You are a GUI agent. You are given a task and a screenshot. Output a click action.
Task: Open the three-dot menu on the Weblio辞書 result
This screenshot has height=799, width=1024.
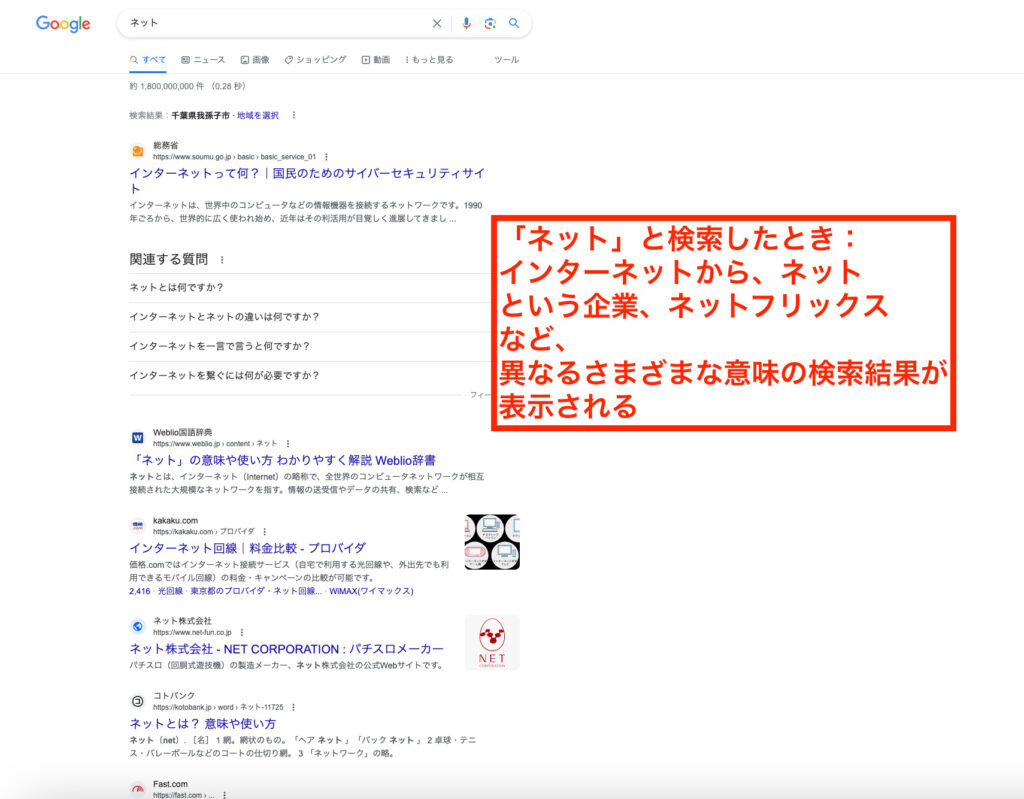(288, 444)
